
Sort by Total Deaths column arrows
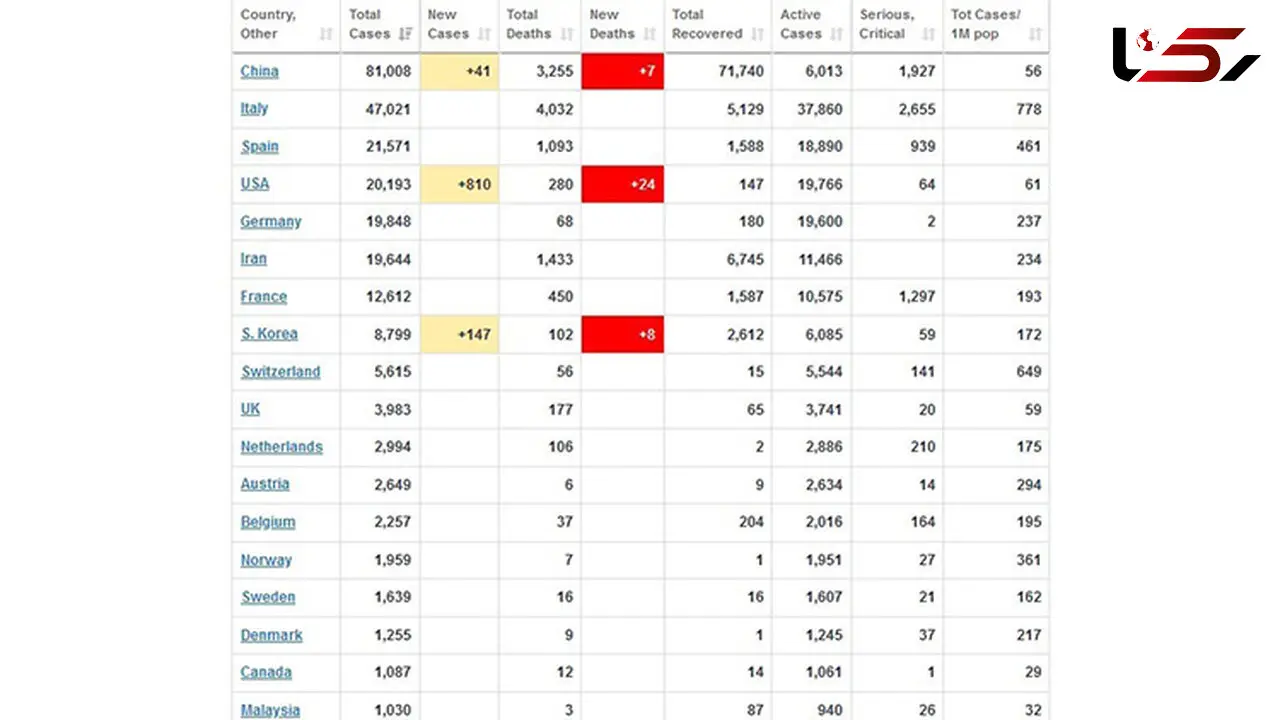pyautogui.click(x=567, y=34)
